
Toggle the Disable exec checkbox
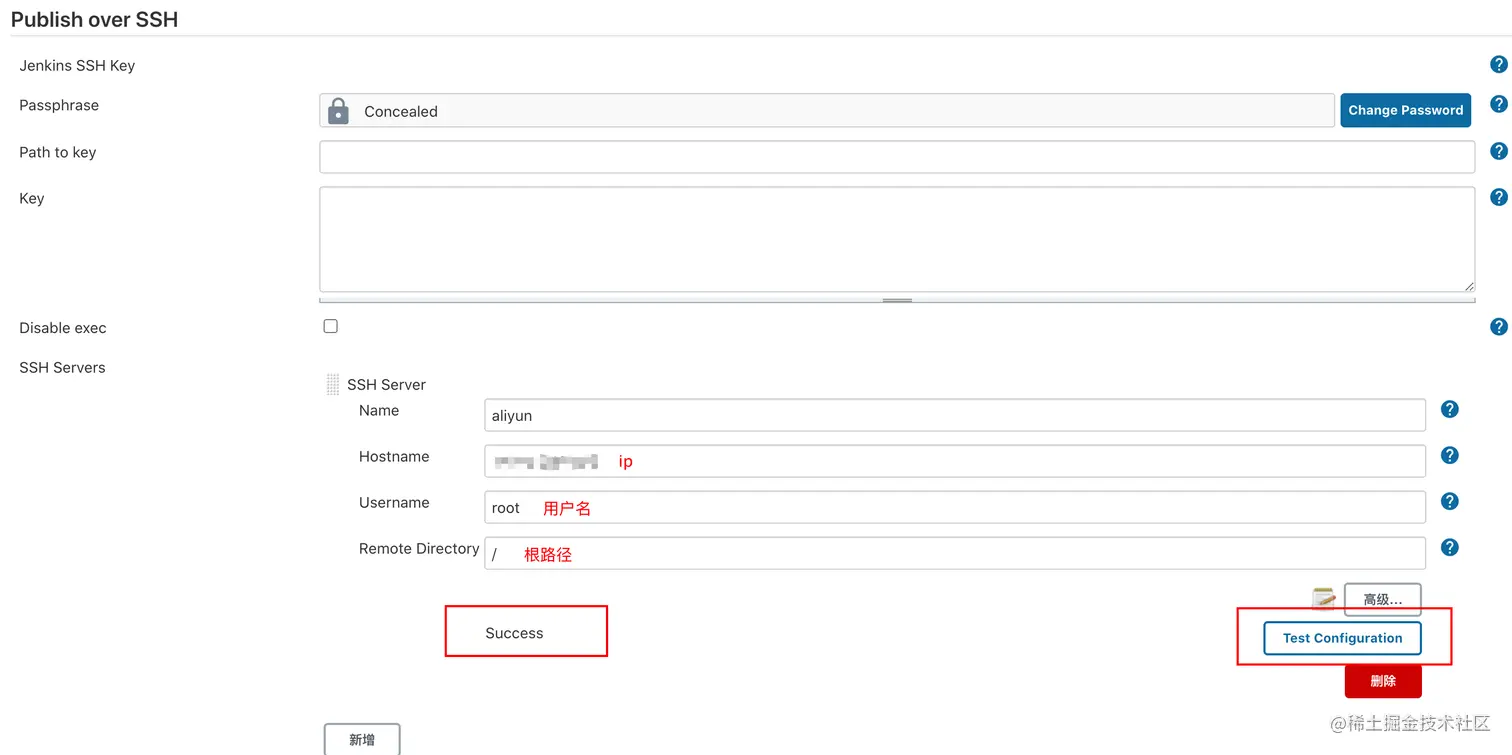[331, 326]
